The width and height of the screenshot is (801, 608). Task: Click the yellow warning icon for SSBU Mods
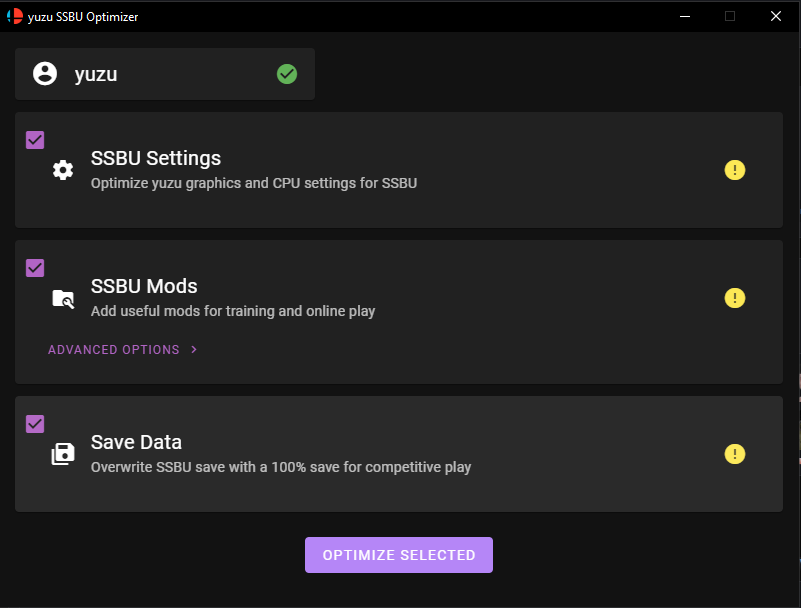pyautogui.click(x=735, y=298)
